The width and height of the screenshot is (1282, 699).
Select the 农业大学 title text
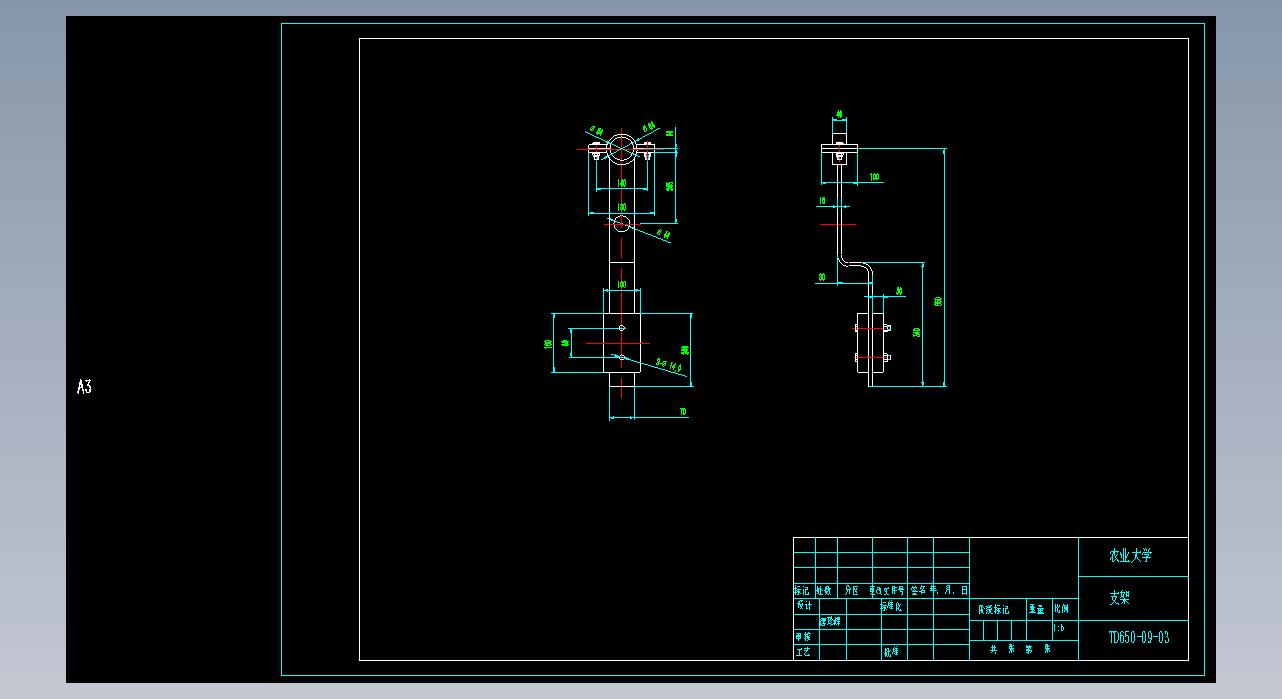tap(1130, 555)
